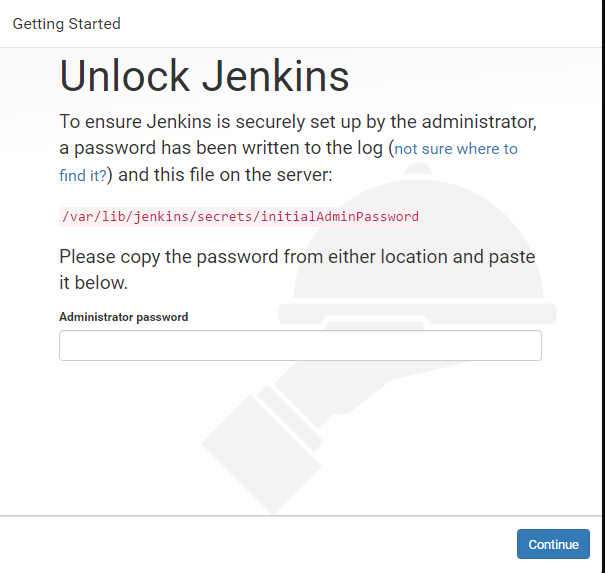Click the "Administrator password" field label
605x573 pixels.
pyautogui.click(x=124, y=317)
